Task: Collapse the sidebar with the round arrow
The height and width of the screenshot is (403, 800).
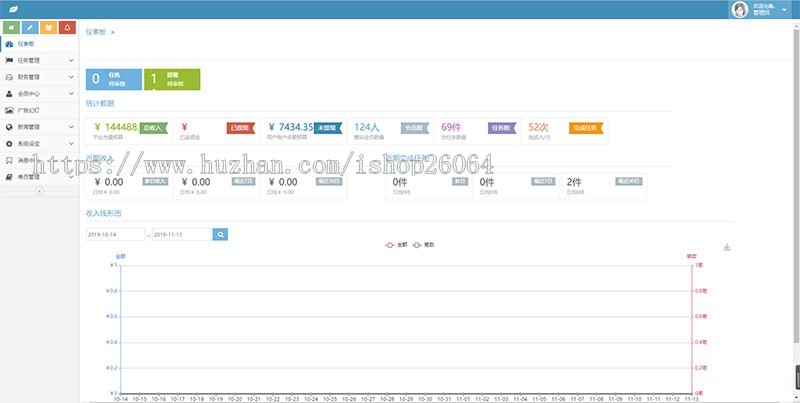Action: click(x=39, y=191)
